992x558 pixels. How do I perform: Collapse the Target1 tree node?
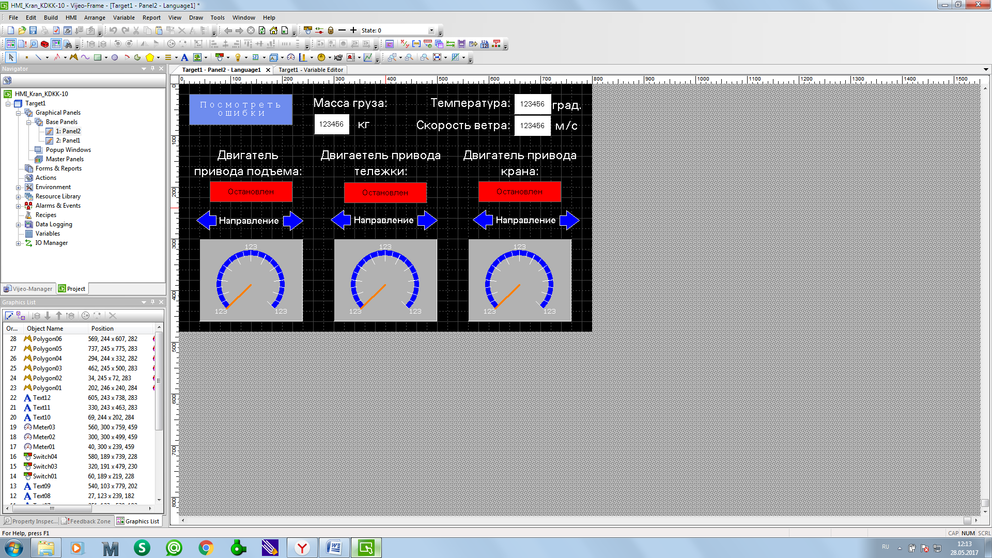point(8,103)
